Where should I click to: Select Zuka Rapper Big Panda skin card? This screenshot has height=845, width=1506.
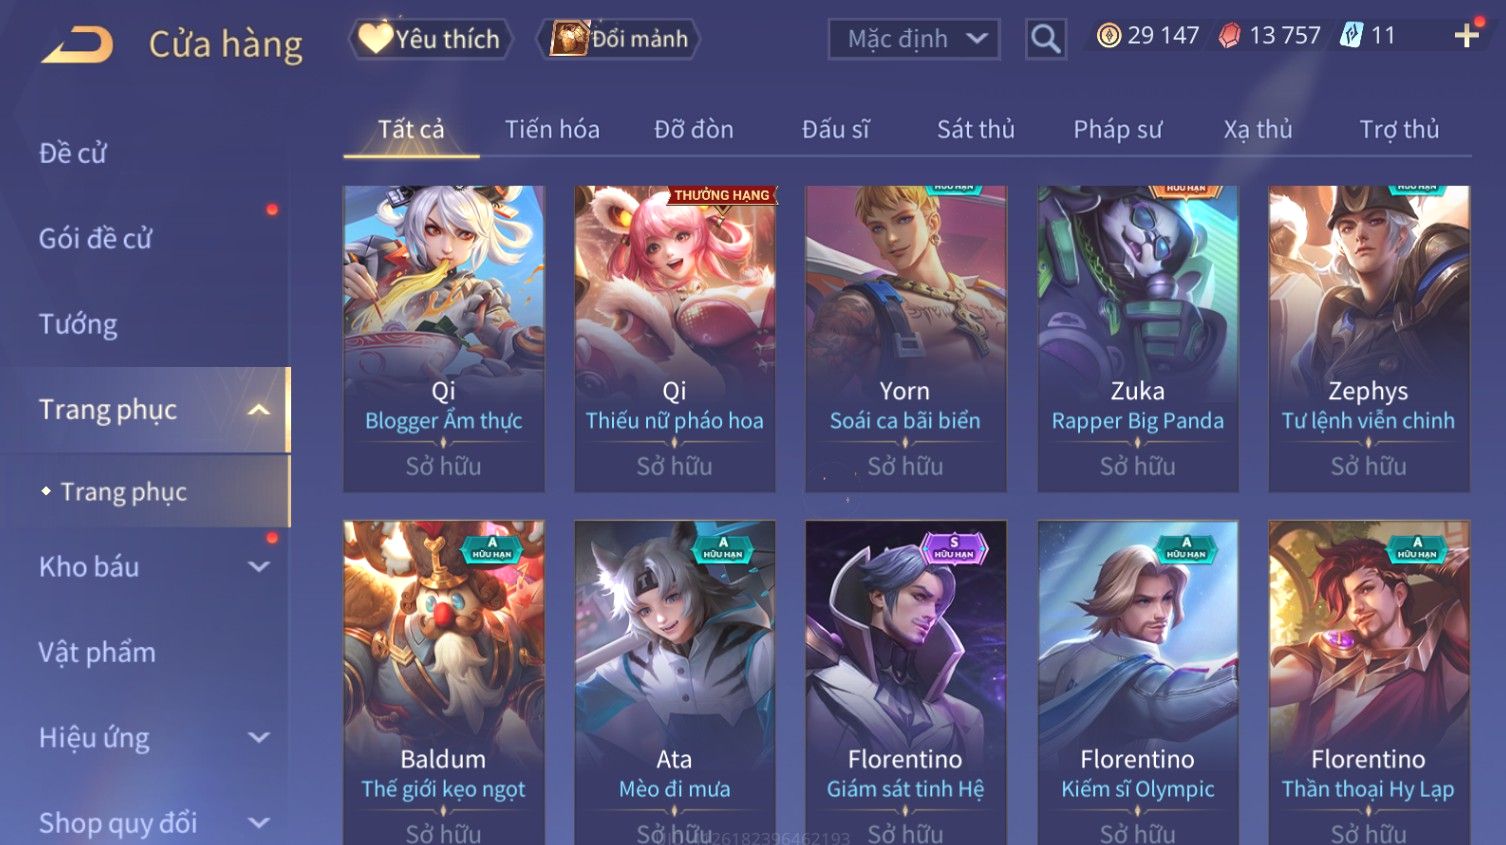point(1138,338)
